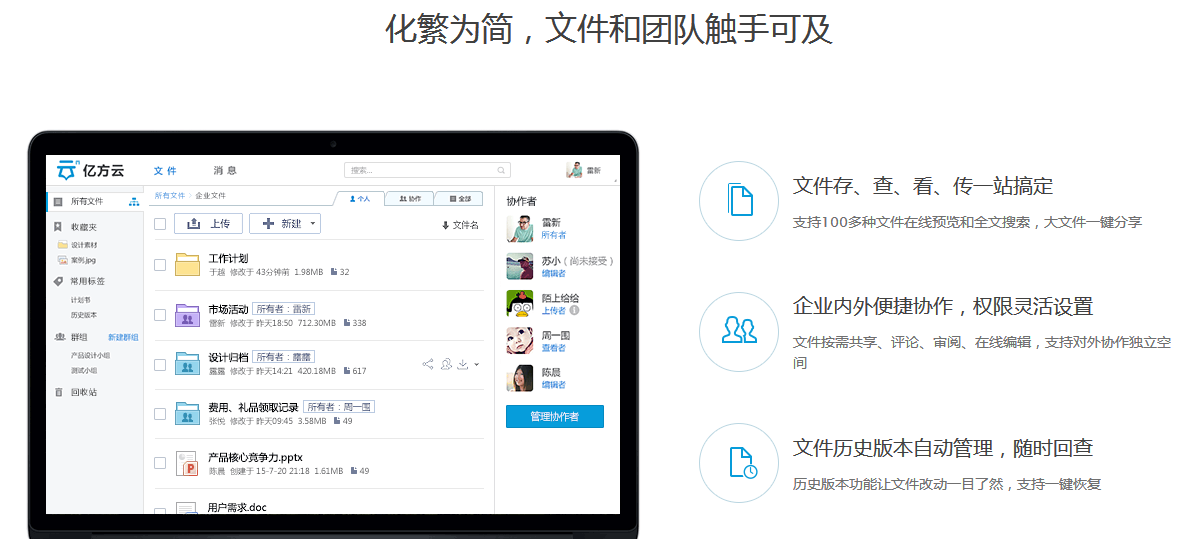Open the yellow 工作计划 folder icon
Viewport: 1196px width, 539px height.
pyautogui.click(x=187, y=264)
